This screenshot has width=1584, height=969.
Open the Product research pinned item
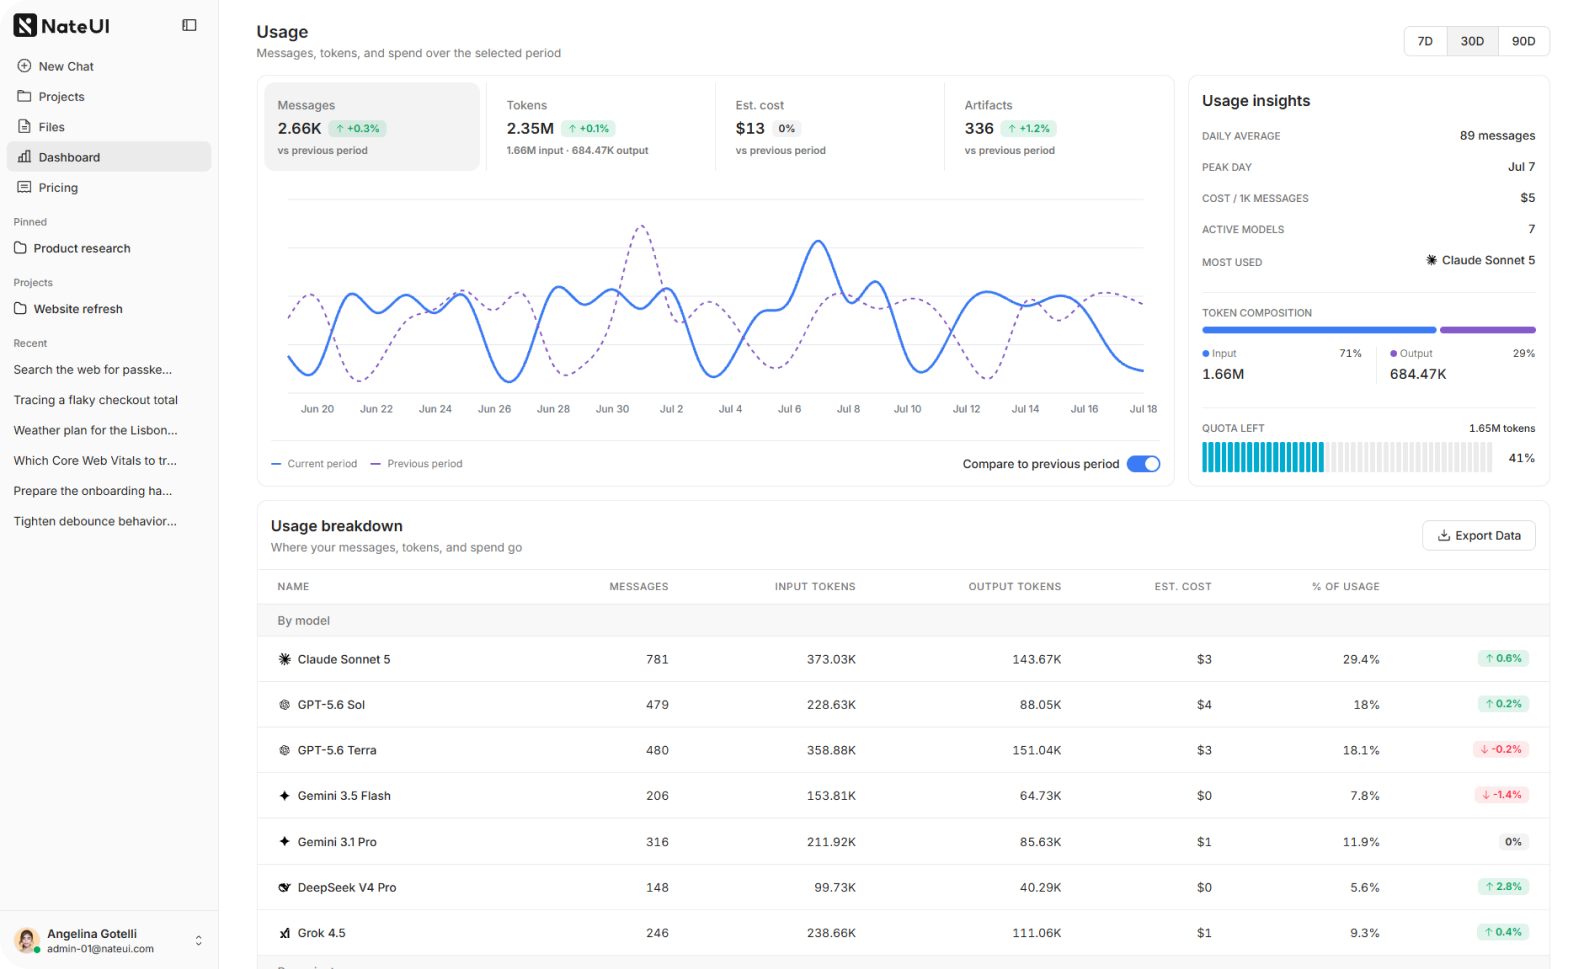pyautogui.click(x=109, y=248)
